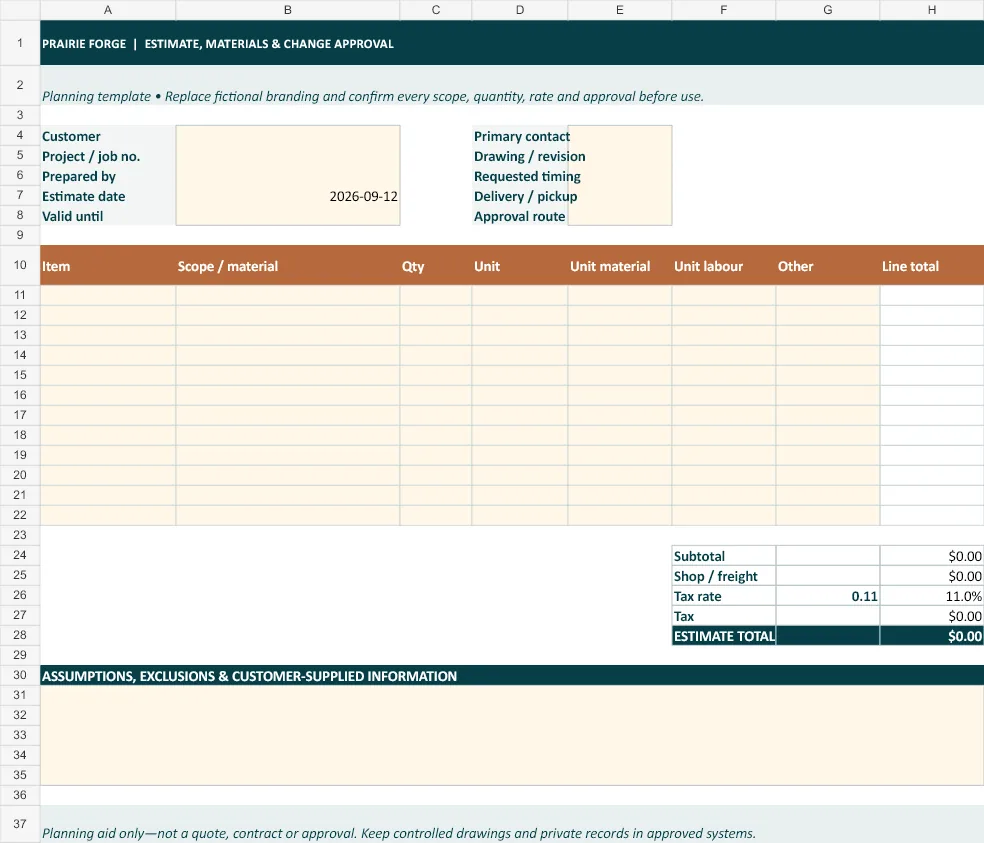
Task: Click the Qty column heading
Action: 436,266
